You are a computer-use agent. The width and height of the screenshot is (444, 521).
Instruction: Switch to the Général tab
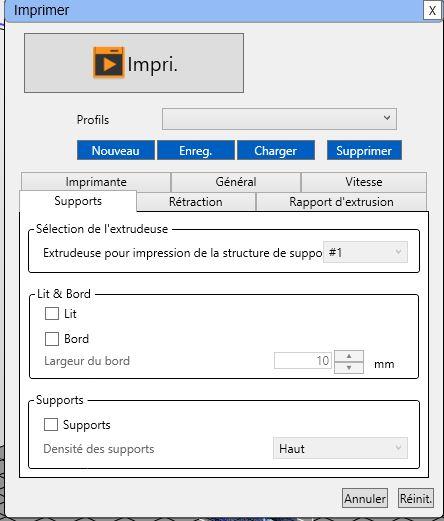pyautogui.click(x=236, y=182)
